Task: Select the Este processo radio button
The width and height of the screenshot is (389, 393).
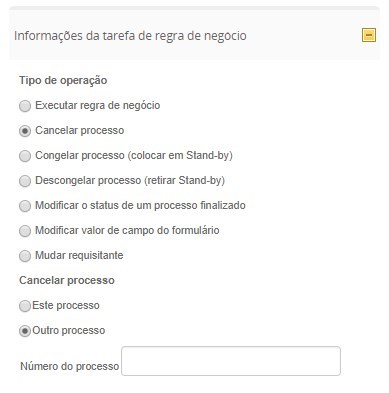Action: pos(25,306)
